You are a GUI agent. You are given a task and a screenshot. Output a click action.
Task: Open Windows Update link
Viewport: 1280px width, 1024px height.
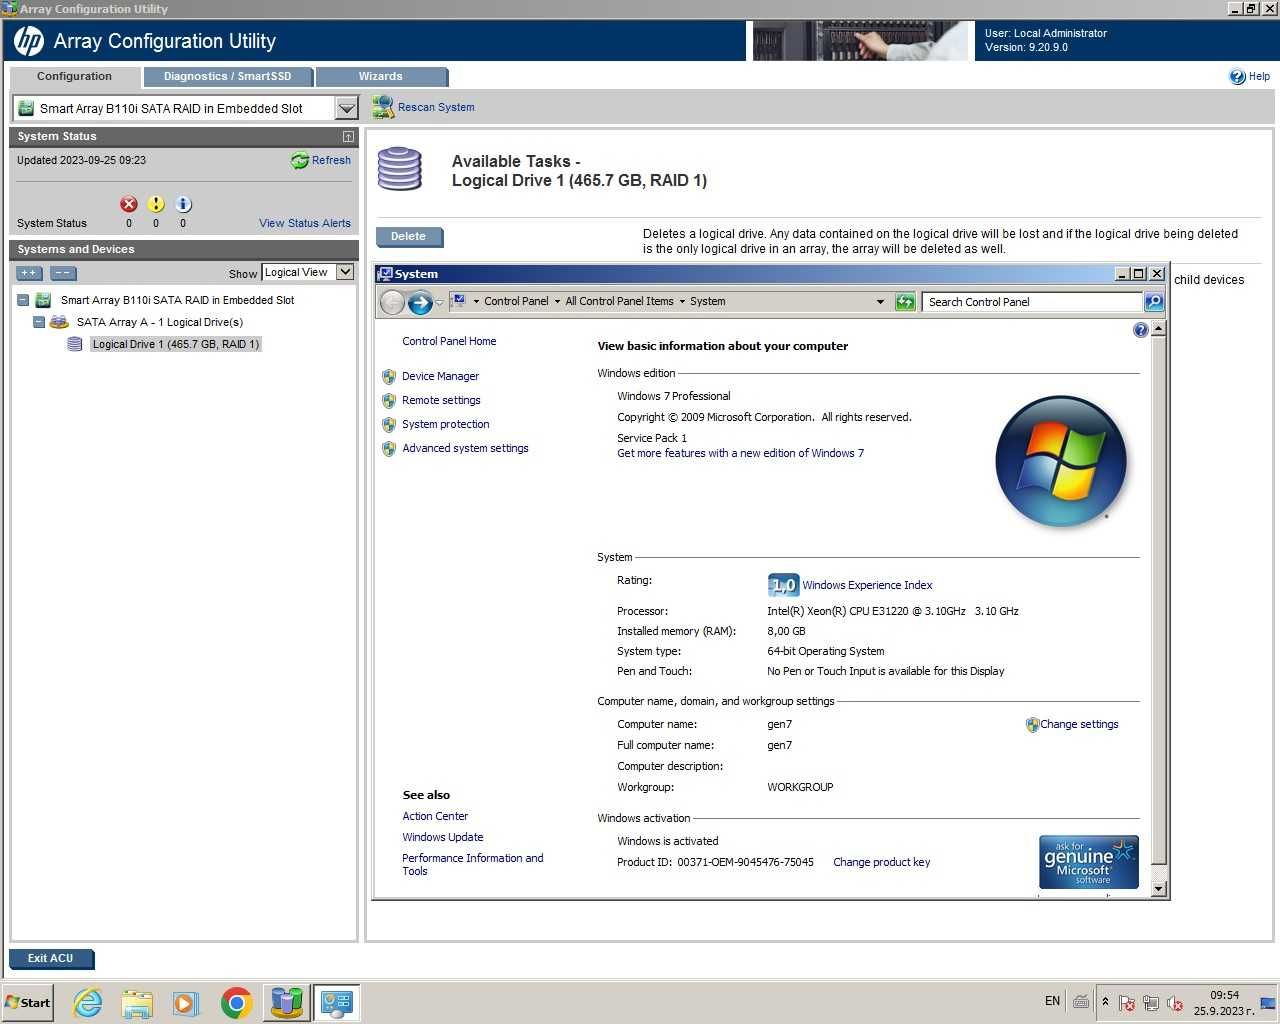click(443, 837)
